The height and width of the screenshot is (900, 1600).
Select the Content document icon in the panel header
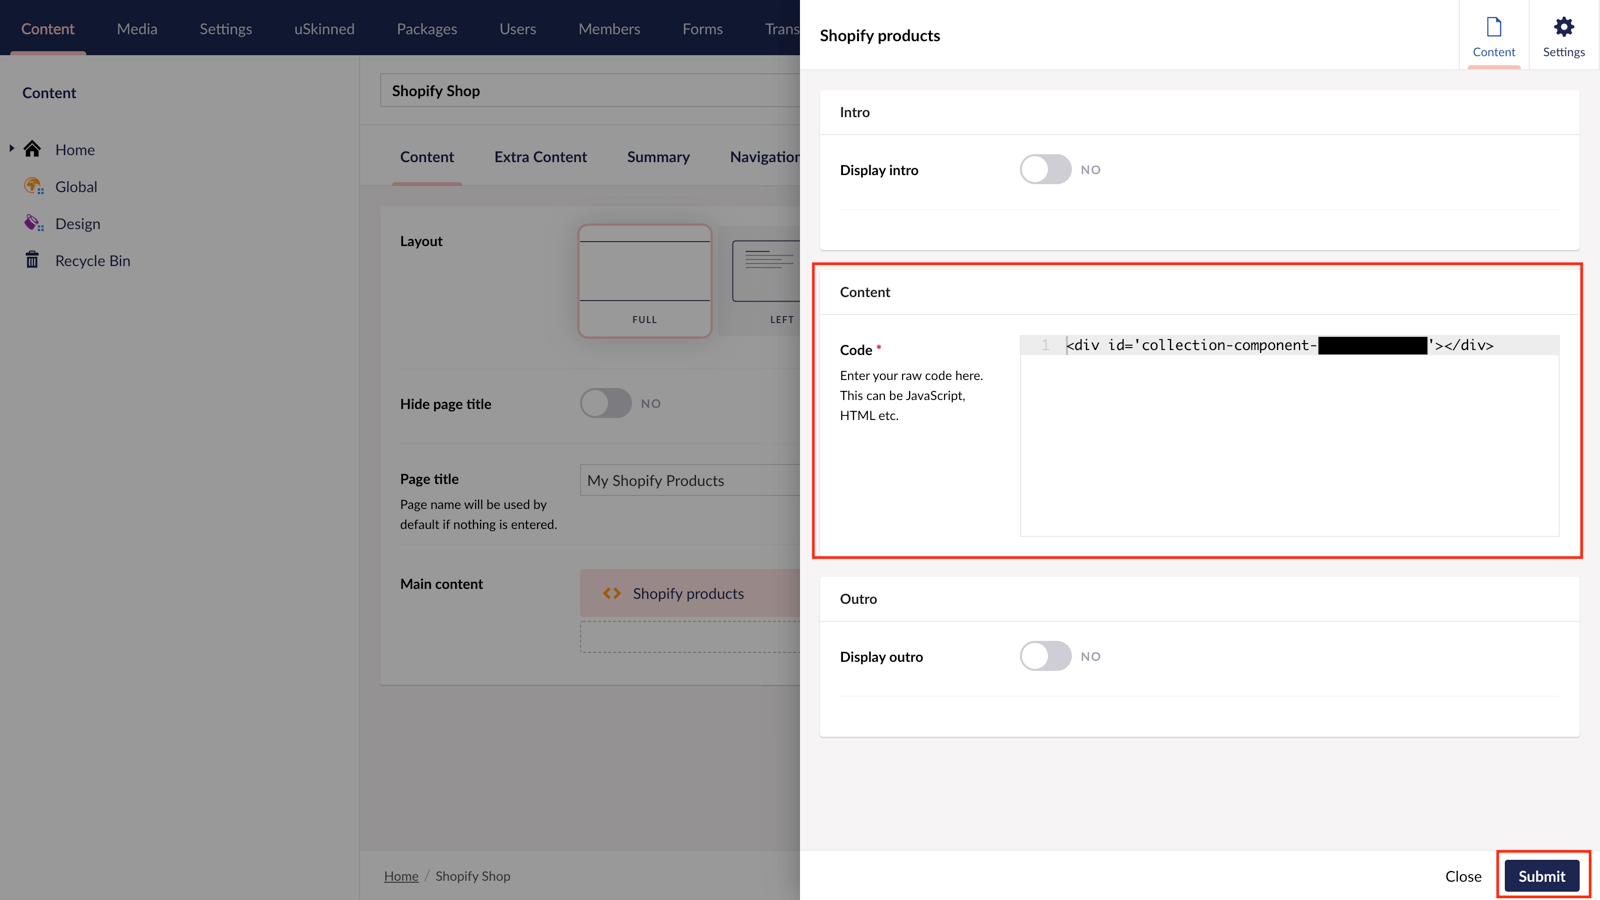pyautogui.click(x=1493, y=35)
